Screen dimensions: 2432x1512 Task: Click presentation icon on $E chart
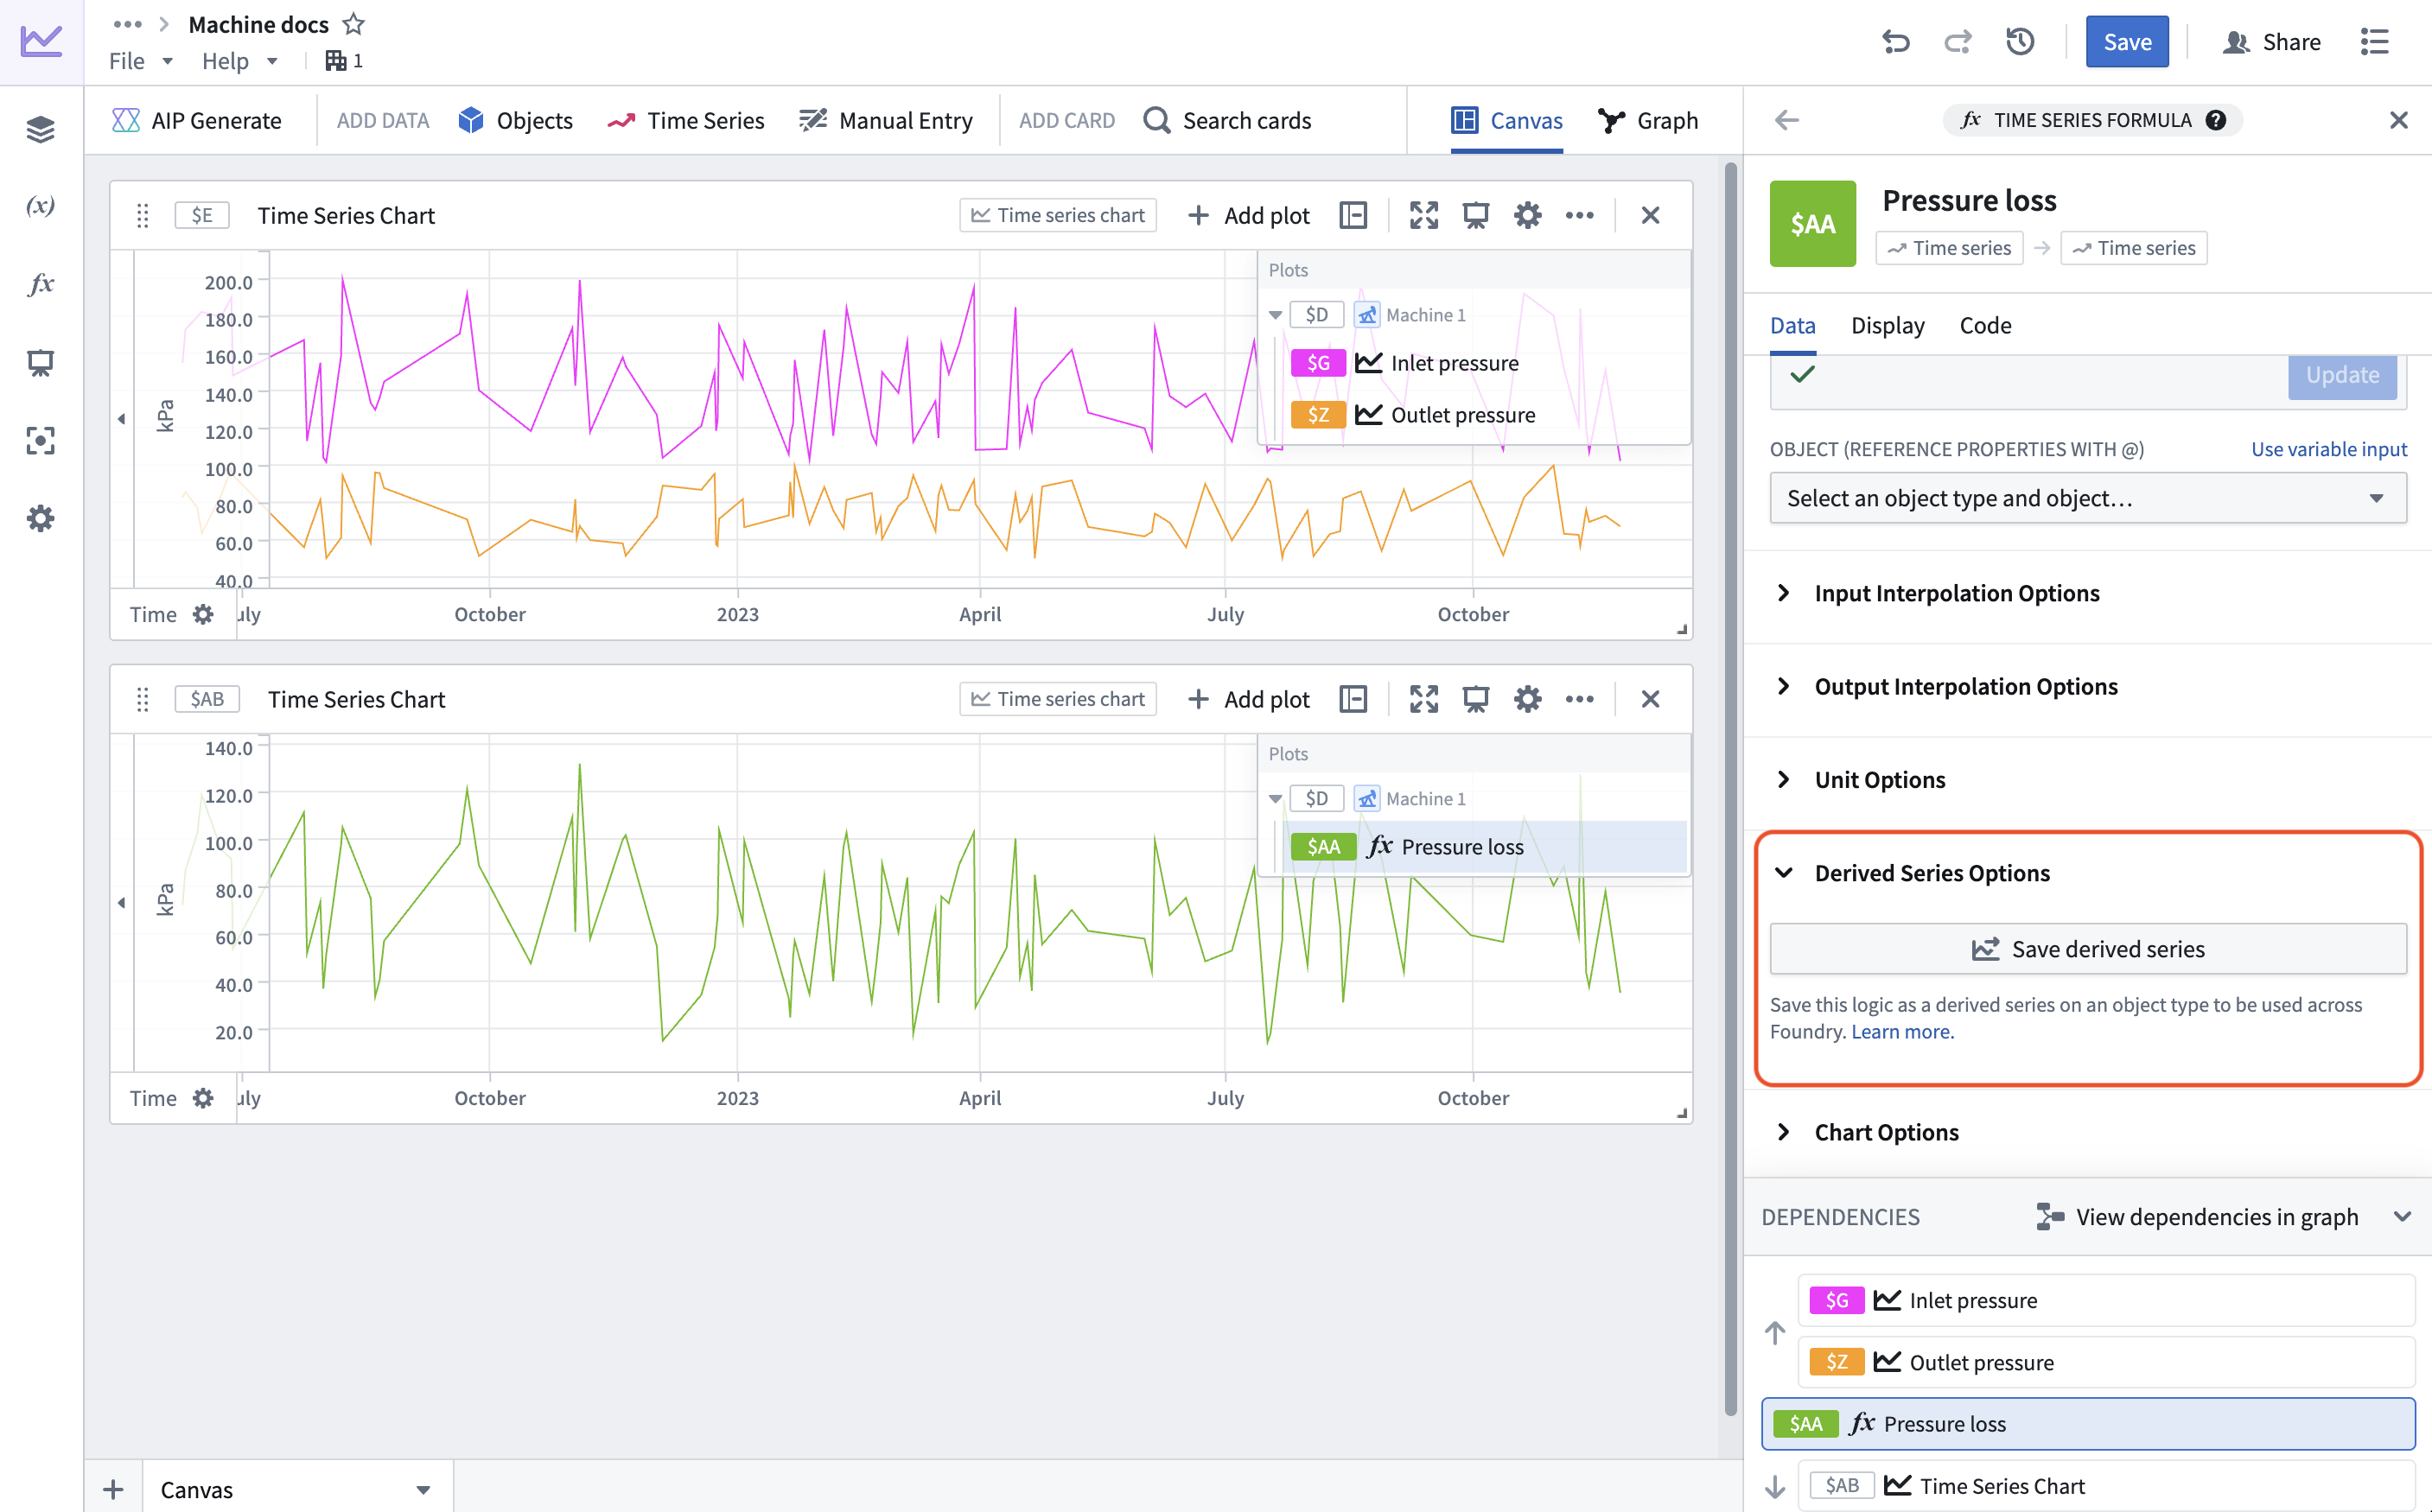pos(1476,215)
